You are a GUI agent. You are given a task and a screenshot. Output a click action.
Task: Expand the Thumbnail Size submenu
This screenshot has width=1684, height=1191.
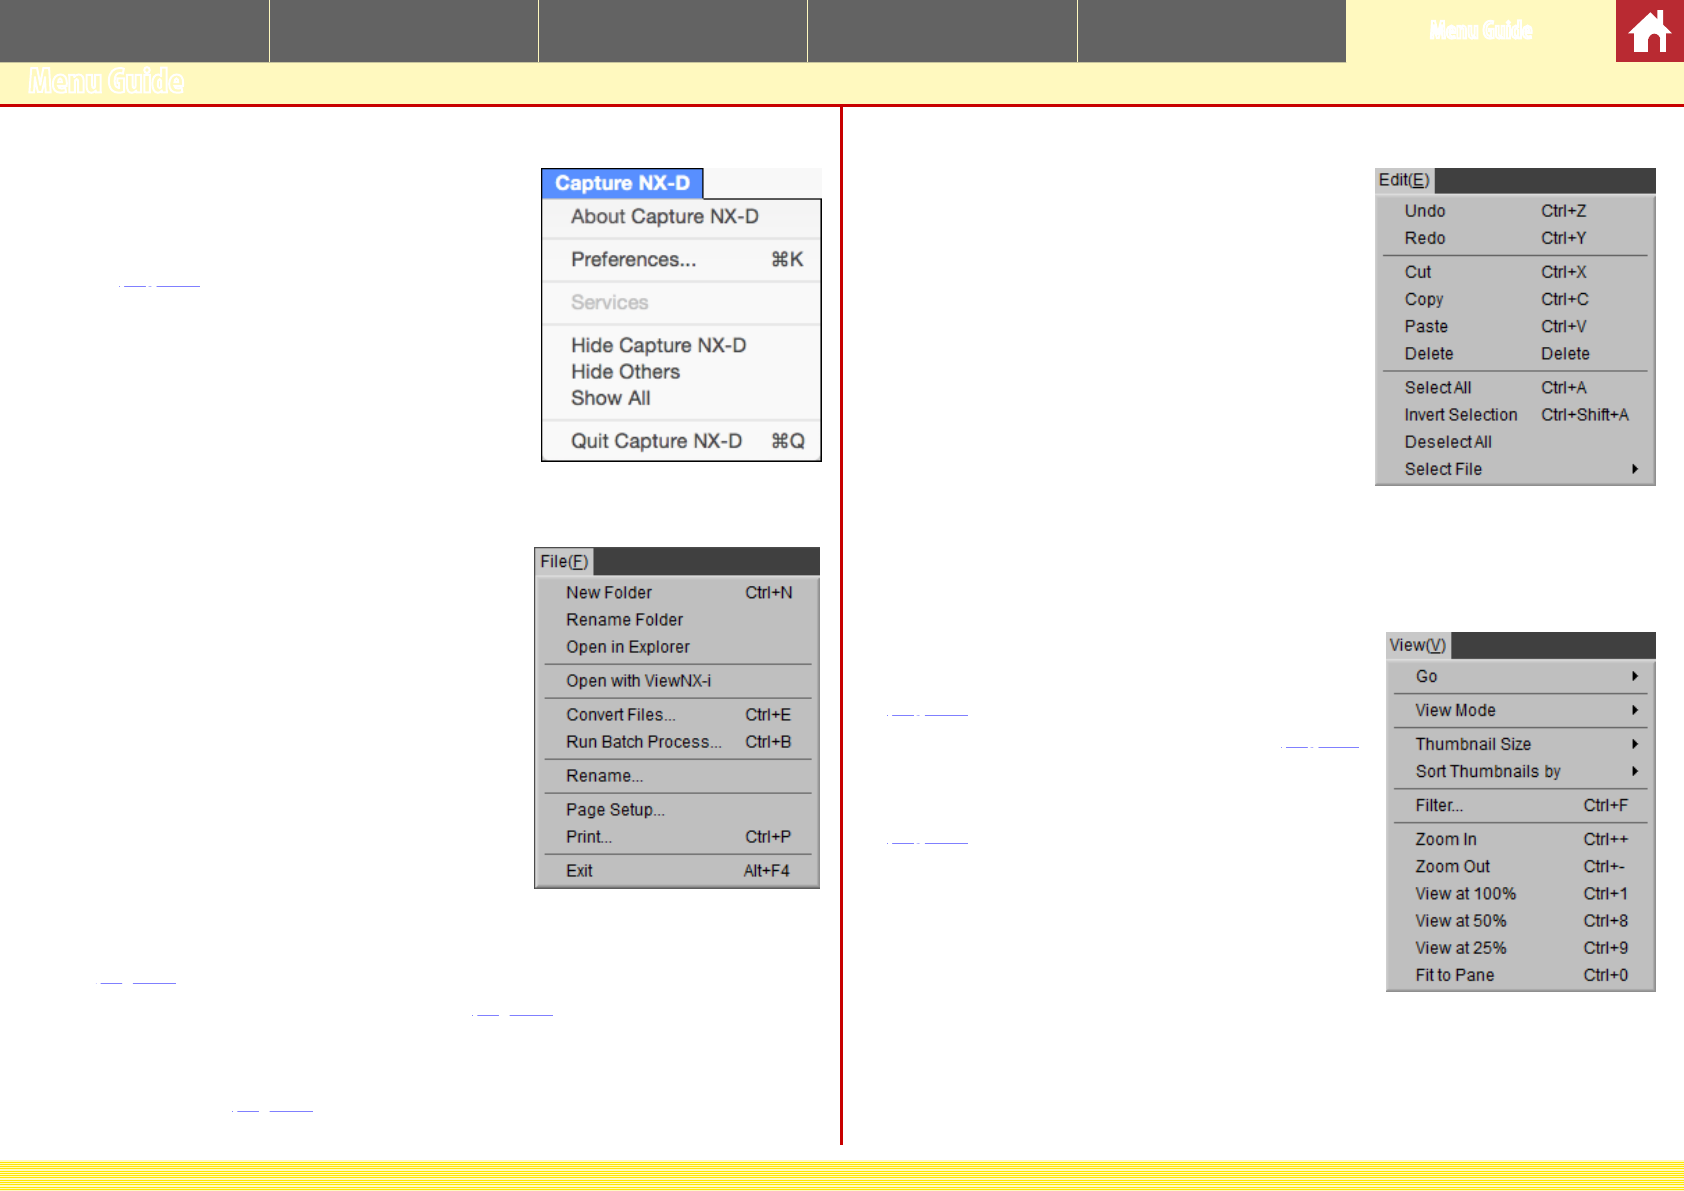(1521, 744)
